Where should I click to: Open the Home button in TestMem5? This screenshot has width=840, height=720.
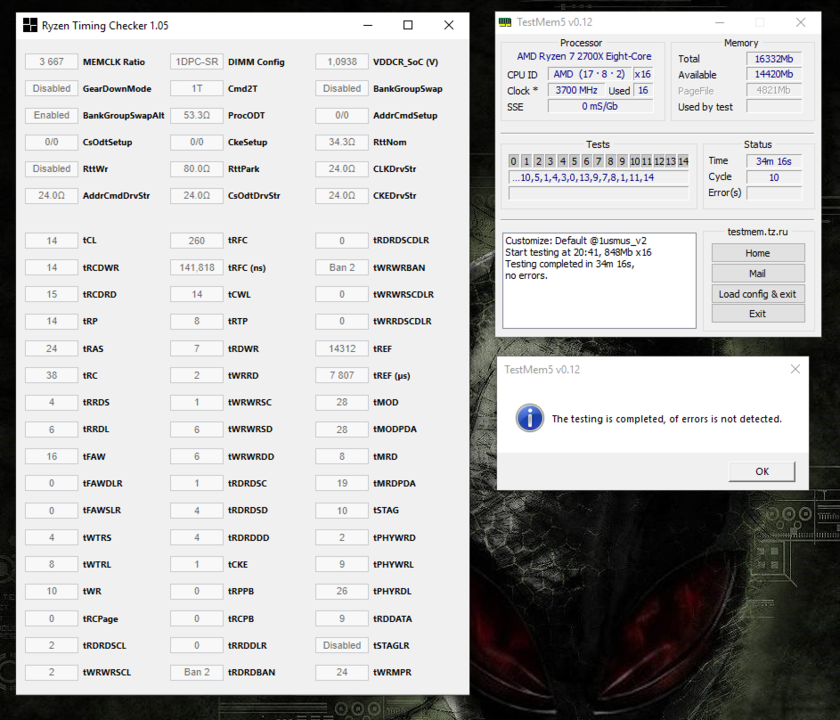758,253
